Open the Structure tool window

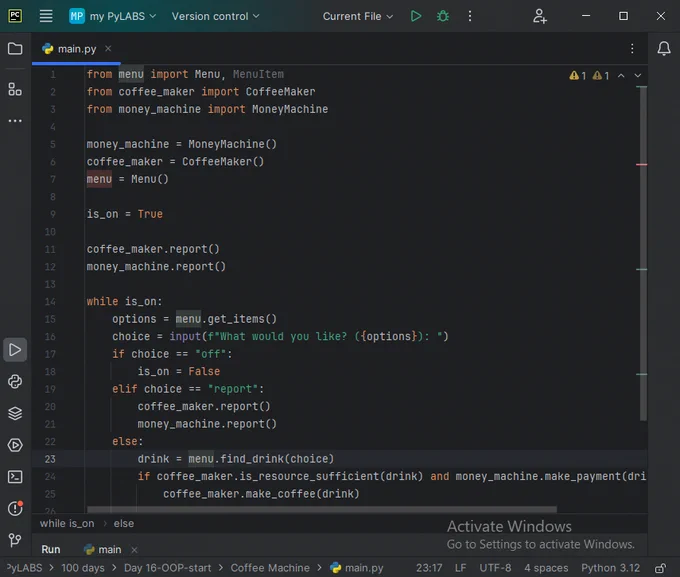pos(15,89)
